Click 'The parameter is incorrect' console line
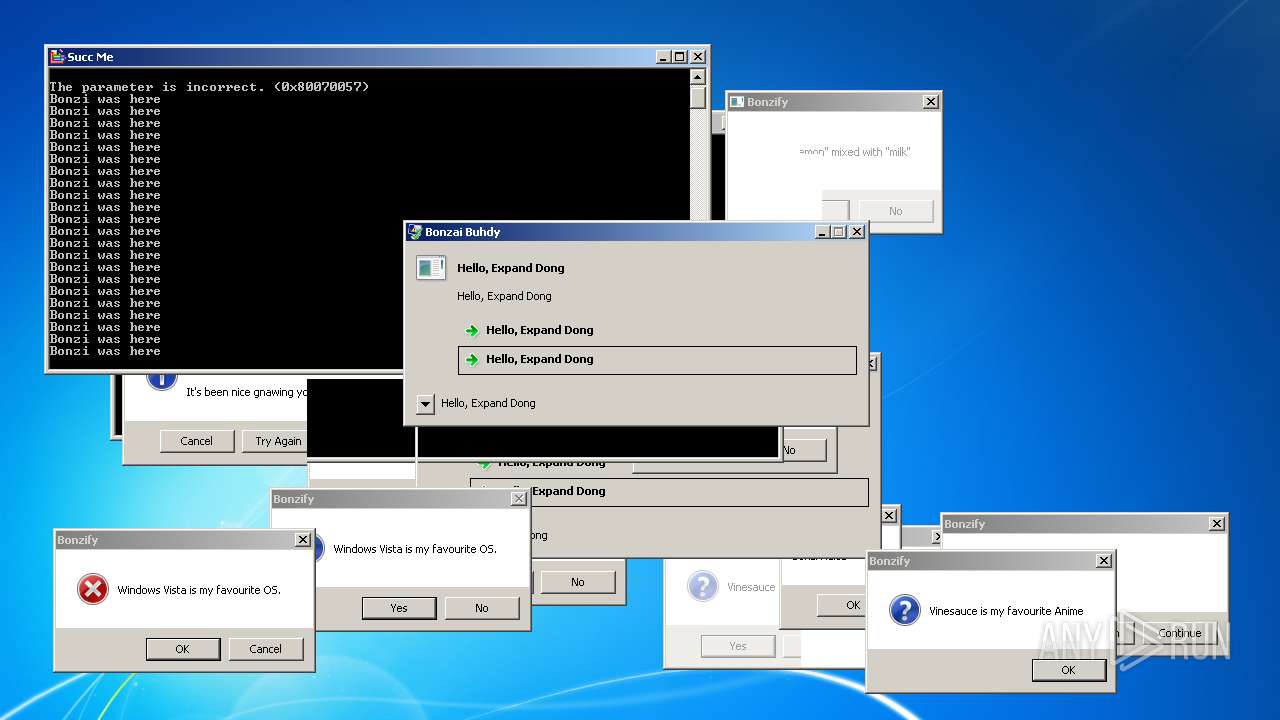The width and height of the screenshot is (1280, 720). point(209,87)
